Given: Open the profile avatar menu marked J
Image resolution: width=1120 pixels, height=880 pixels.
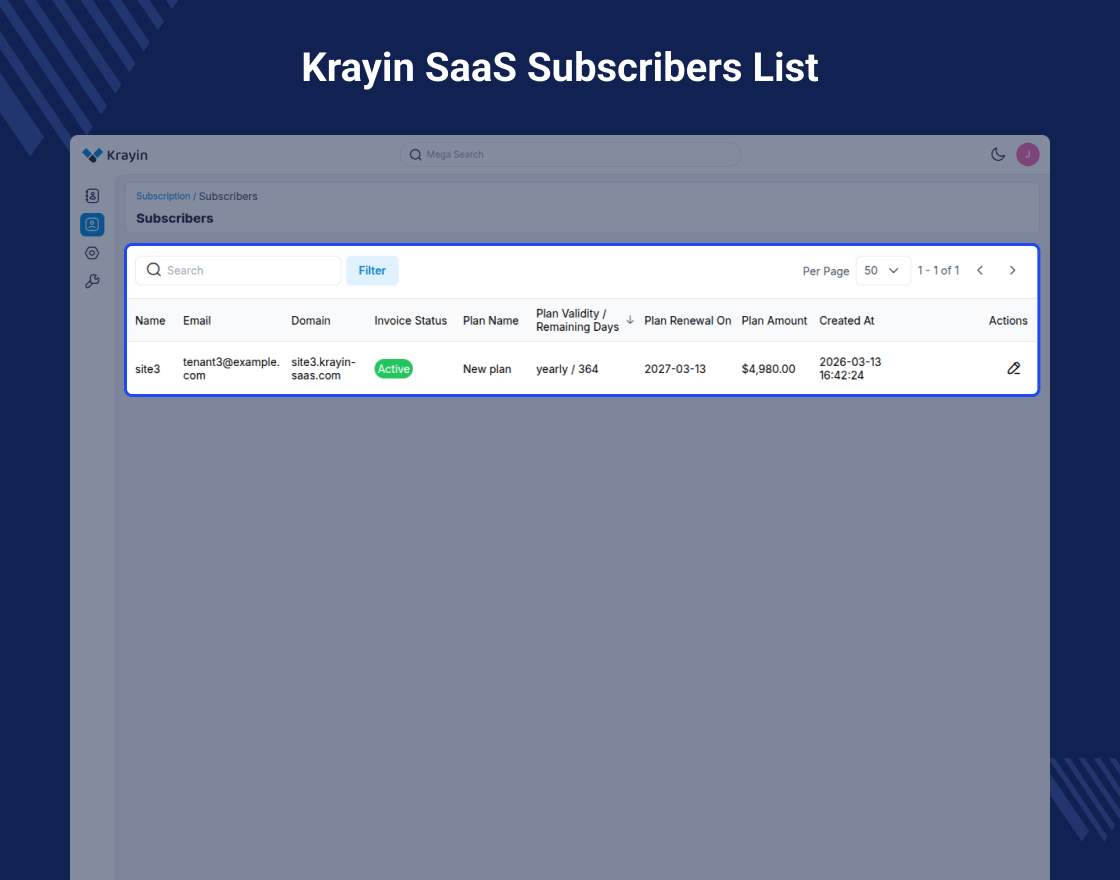Looking at the screenshot, I should (x=1027, y=154).
